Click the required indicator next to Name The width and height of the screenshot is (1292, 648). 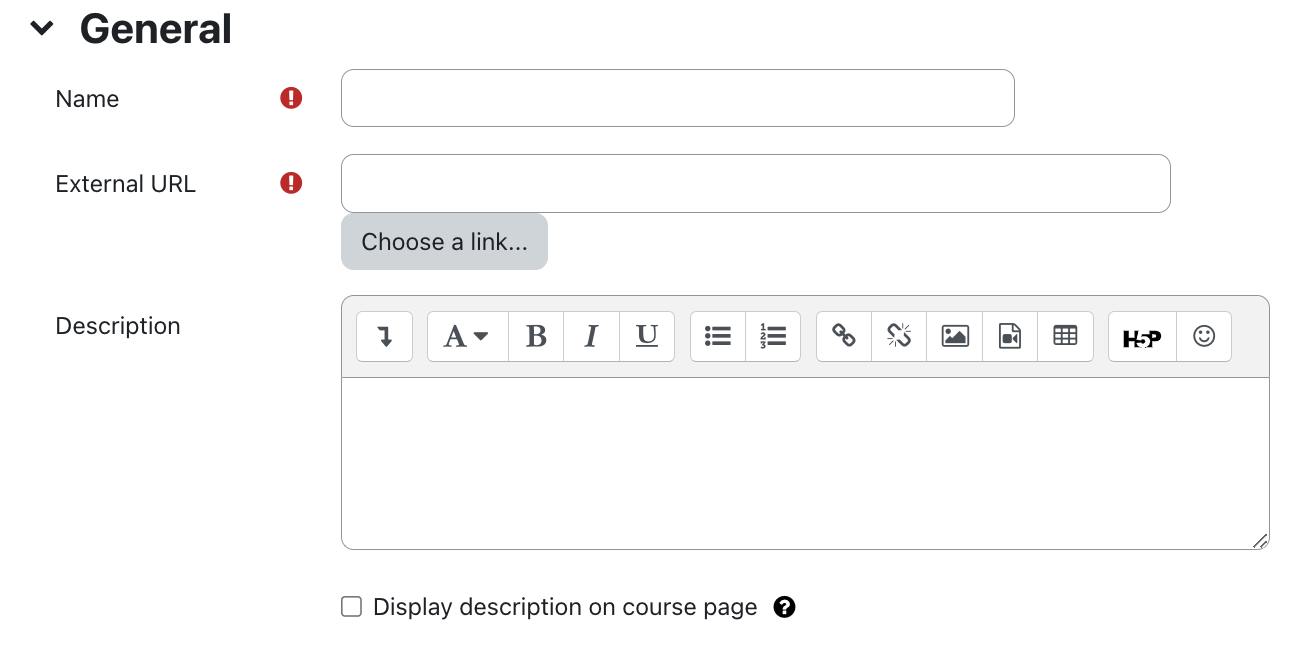point(289,98)
